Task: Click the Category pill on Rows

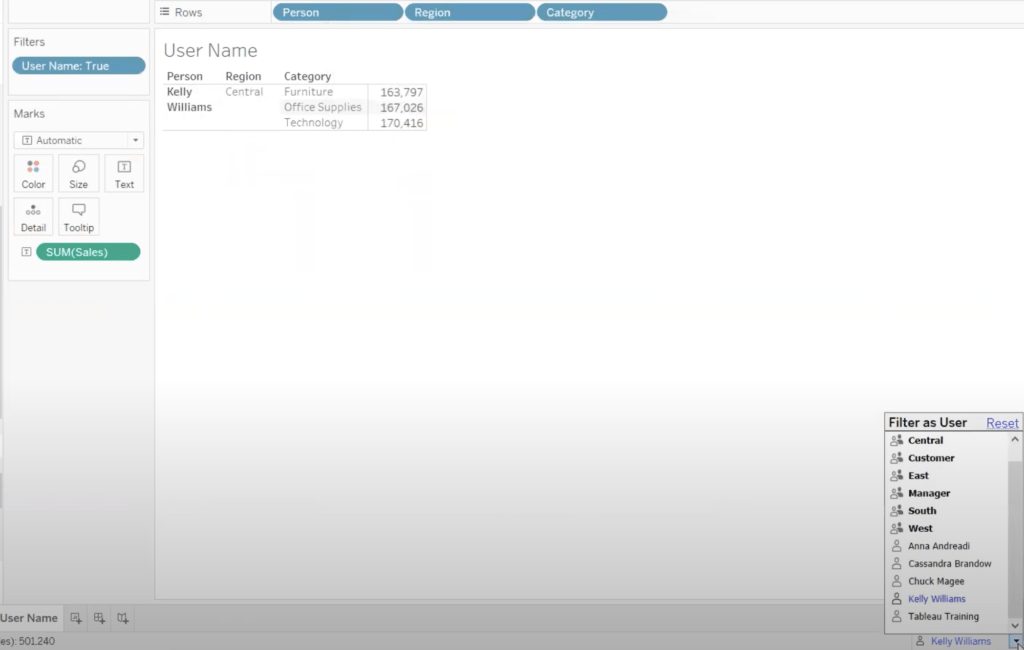Action: tap(601, 12)
